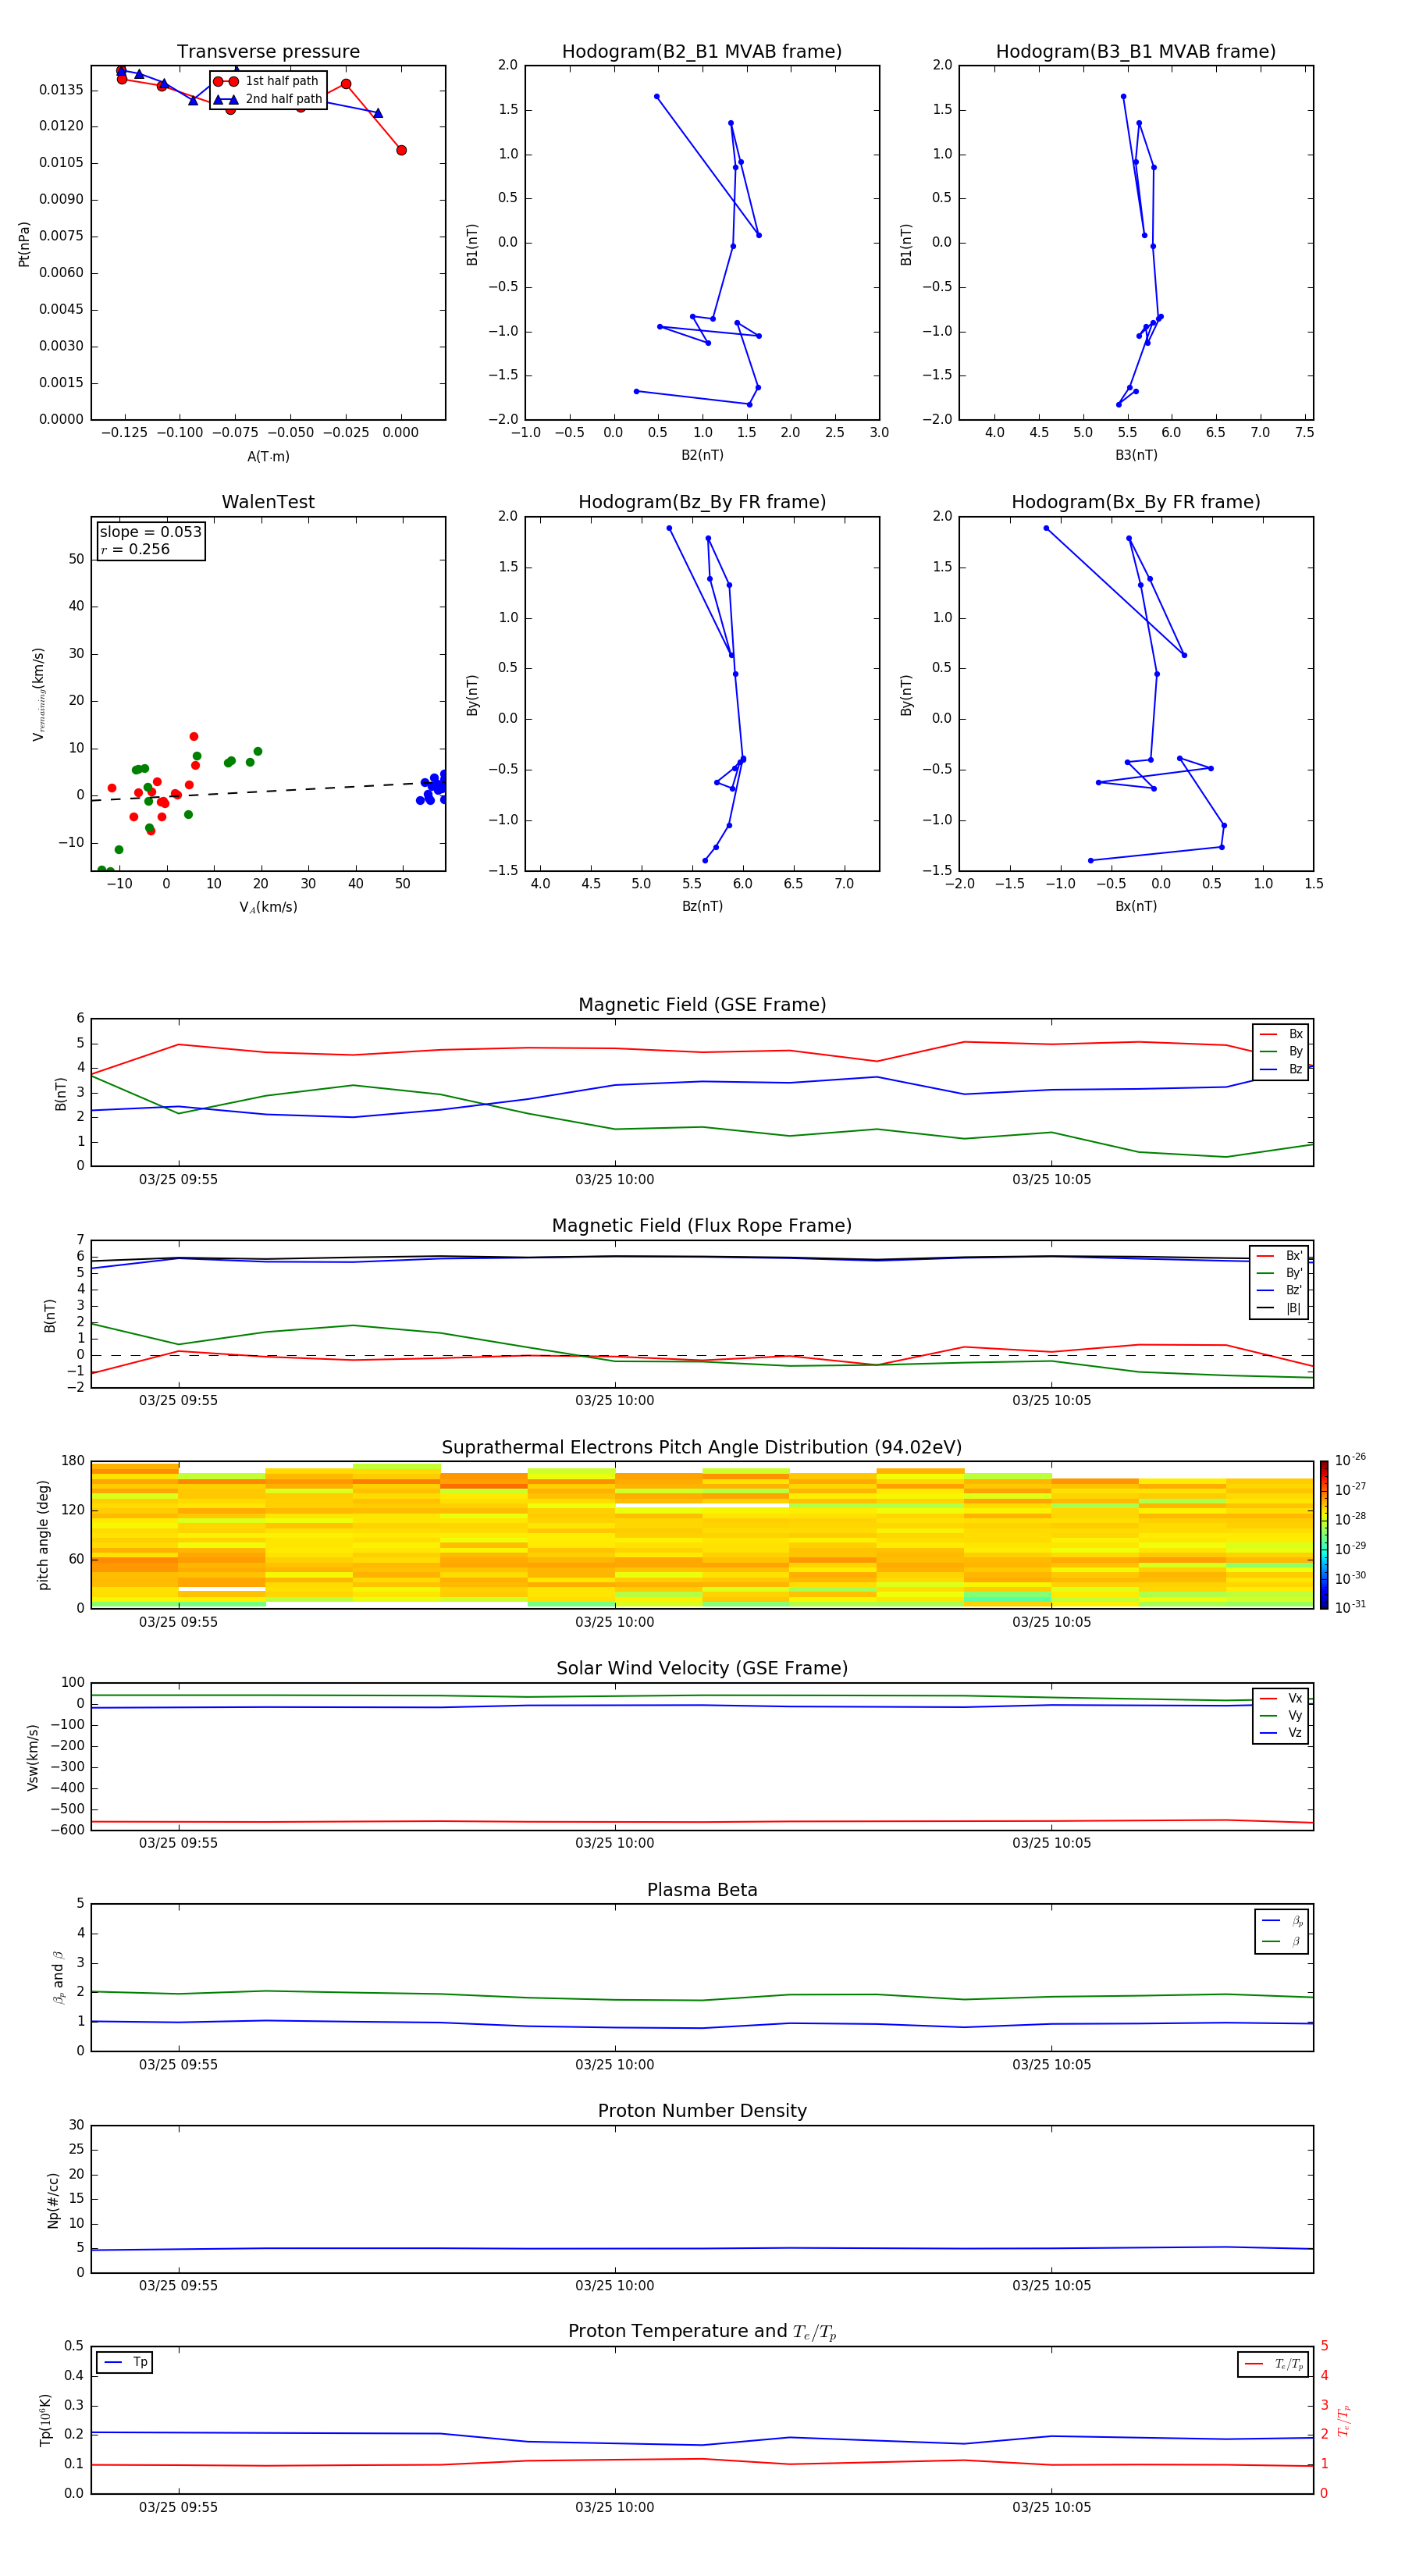Image resolution: width=1405 pixels, height=2576 pixels.
Task: Click the 10^-31 color bar label
Action: 1350,1607
